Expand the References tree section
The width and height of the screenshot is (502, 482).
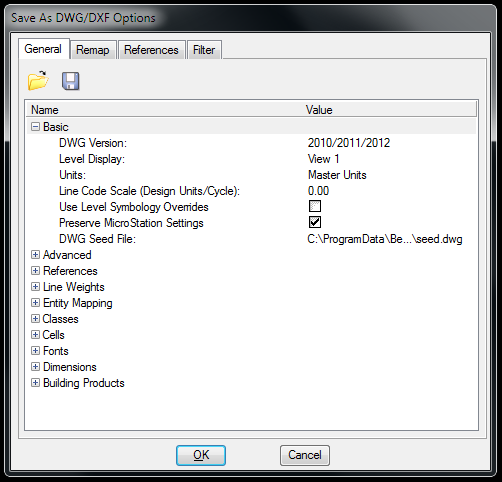pyautogui.click(x=35, y=271)
